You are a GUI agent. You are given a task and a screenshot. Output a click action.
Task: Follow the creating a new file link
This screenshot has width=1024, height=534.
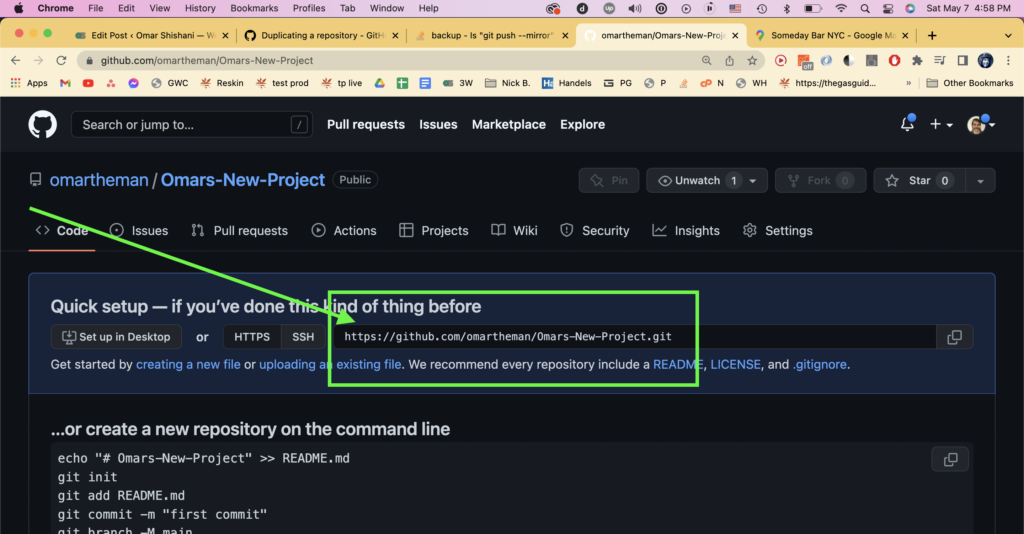[188, 365]
